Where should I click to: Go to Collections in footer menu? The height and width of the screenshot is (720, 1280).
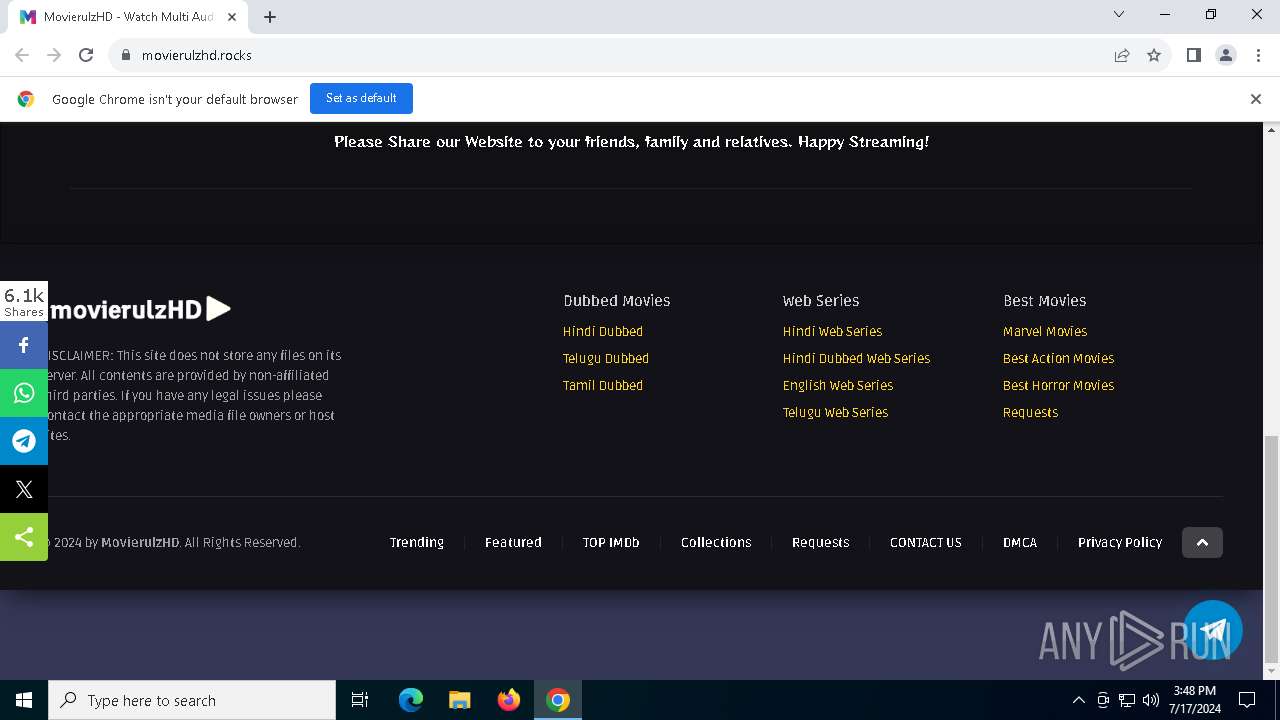(716, 542)
